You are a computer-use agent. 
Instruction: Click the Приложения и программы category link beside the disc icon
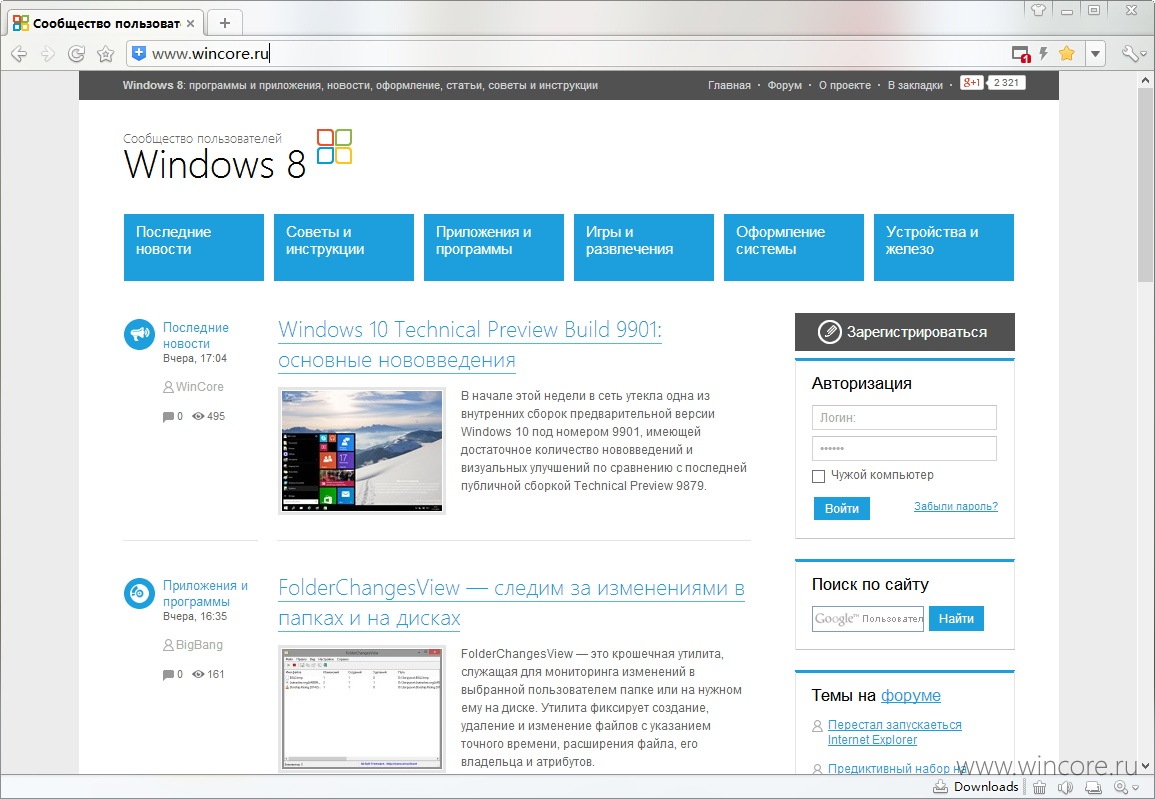pyautogui.click(x=206, y=593)
